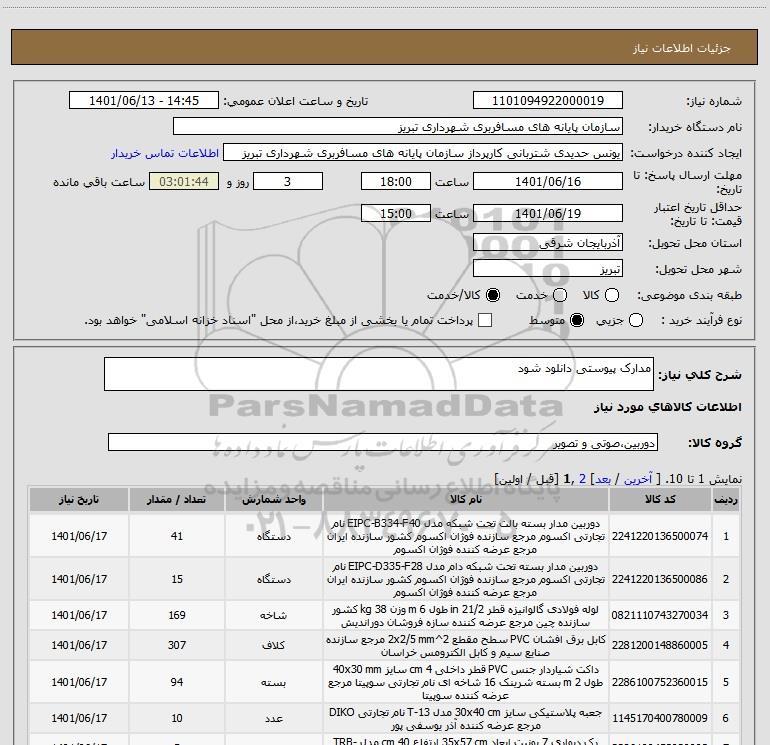Click the remaining time countdown 03:01:44

[184, 182]
